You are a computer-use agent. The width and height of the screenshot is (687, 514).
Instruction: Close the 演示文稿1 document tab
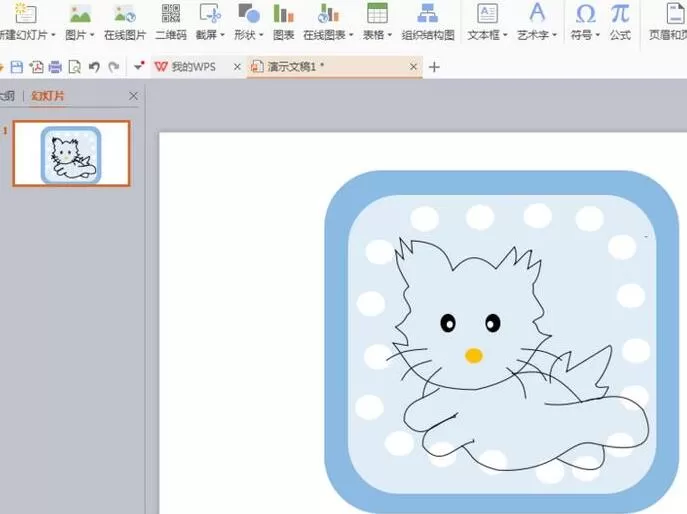click(413, 67)
